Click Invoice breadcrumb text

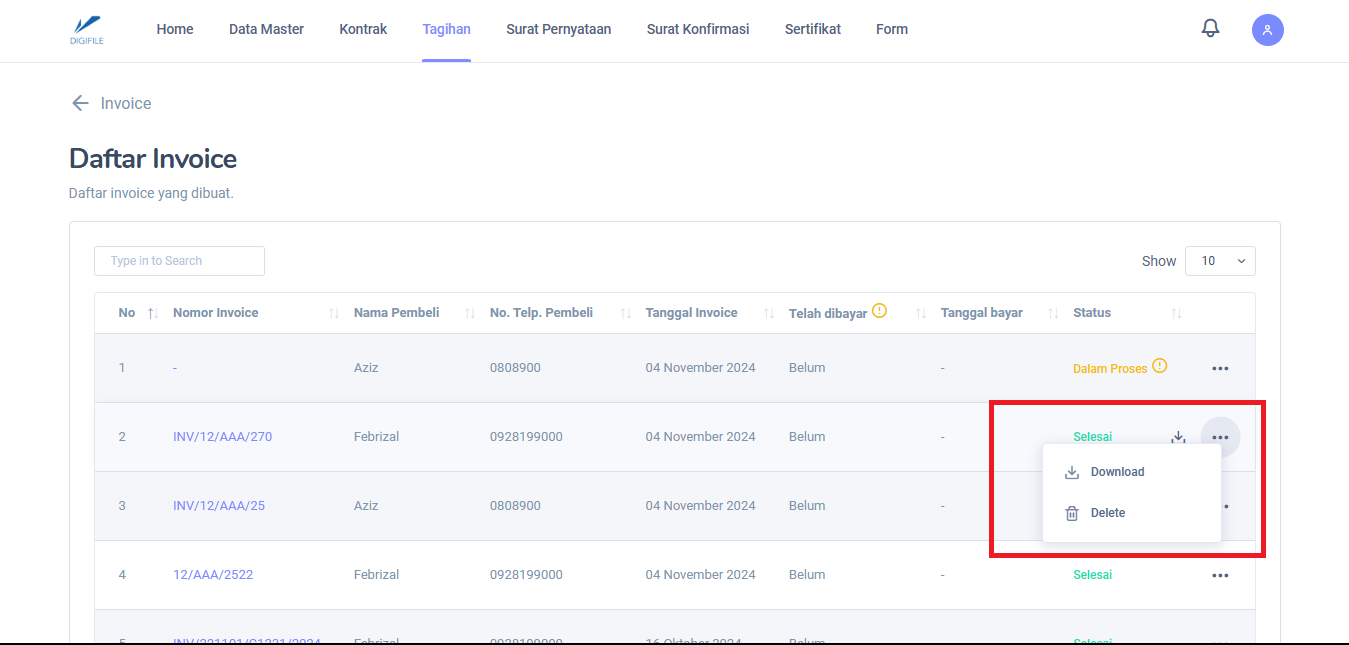[126, 103]
